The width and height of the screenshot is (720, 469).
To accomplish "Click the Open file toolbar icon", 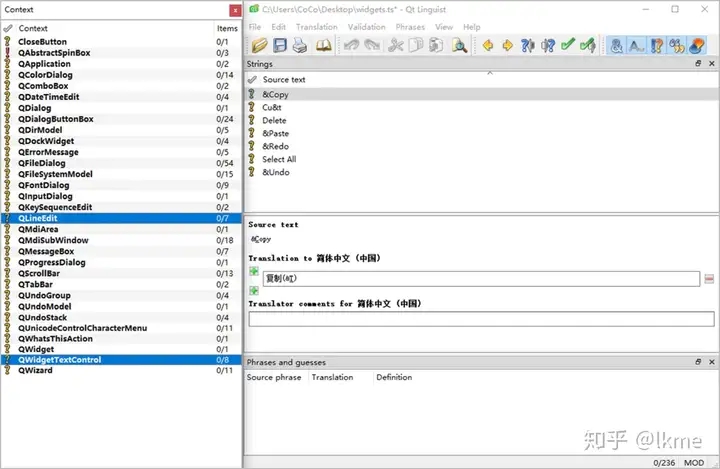I will 260,45.
